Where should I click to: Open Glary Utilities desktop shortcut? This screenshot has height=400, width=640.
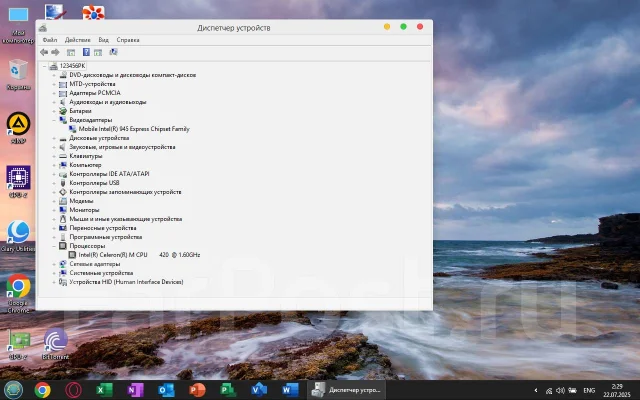[x=18, y=236]
